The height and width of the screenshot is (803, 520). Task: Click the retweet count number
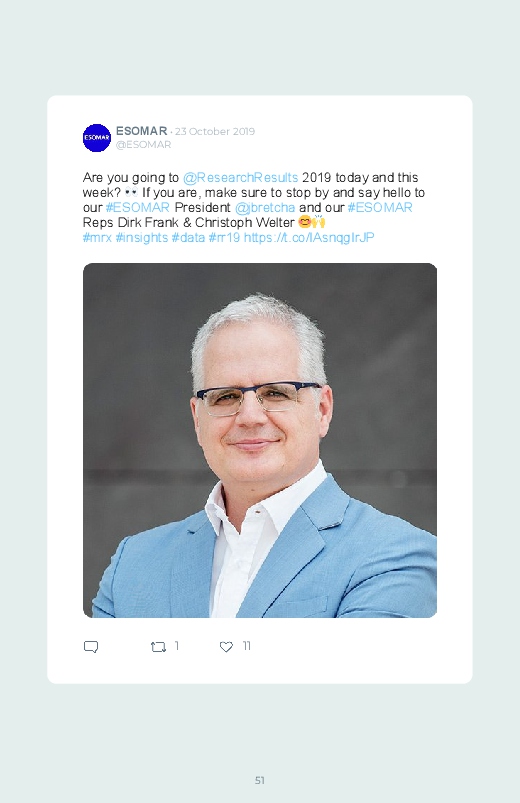click(x=177, y=646)
